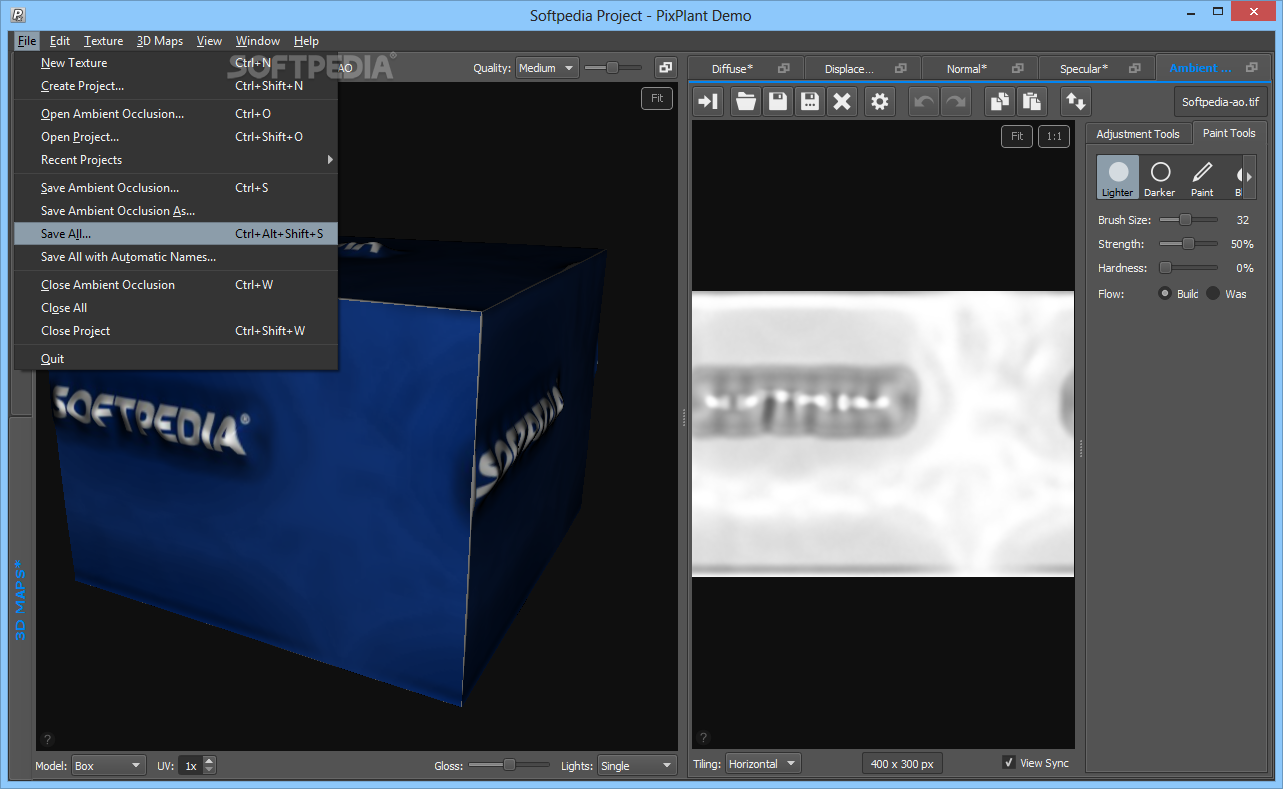Select Close Project menu entry
Screen dimensions: 1283x789
pyautogui.click(x=176, y=331)
